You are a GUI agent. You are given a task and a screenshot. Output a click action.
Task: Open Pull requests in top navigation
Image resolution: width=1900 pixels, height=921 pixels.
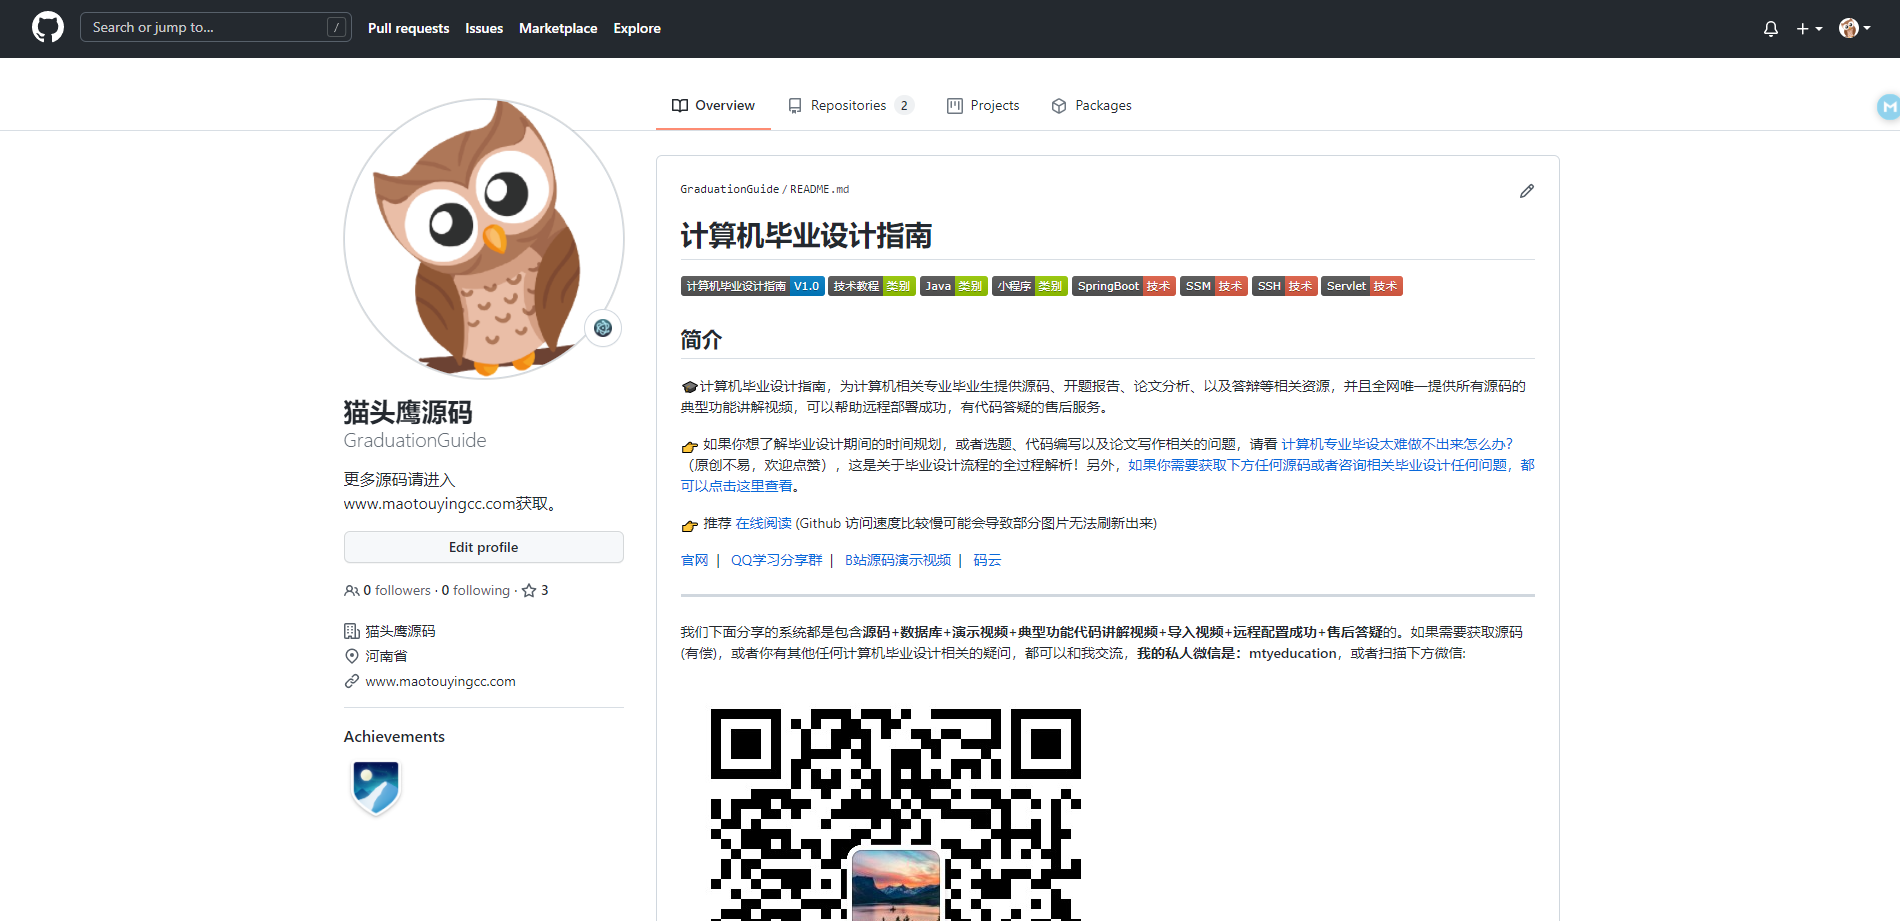click(x=408, y=28)
